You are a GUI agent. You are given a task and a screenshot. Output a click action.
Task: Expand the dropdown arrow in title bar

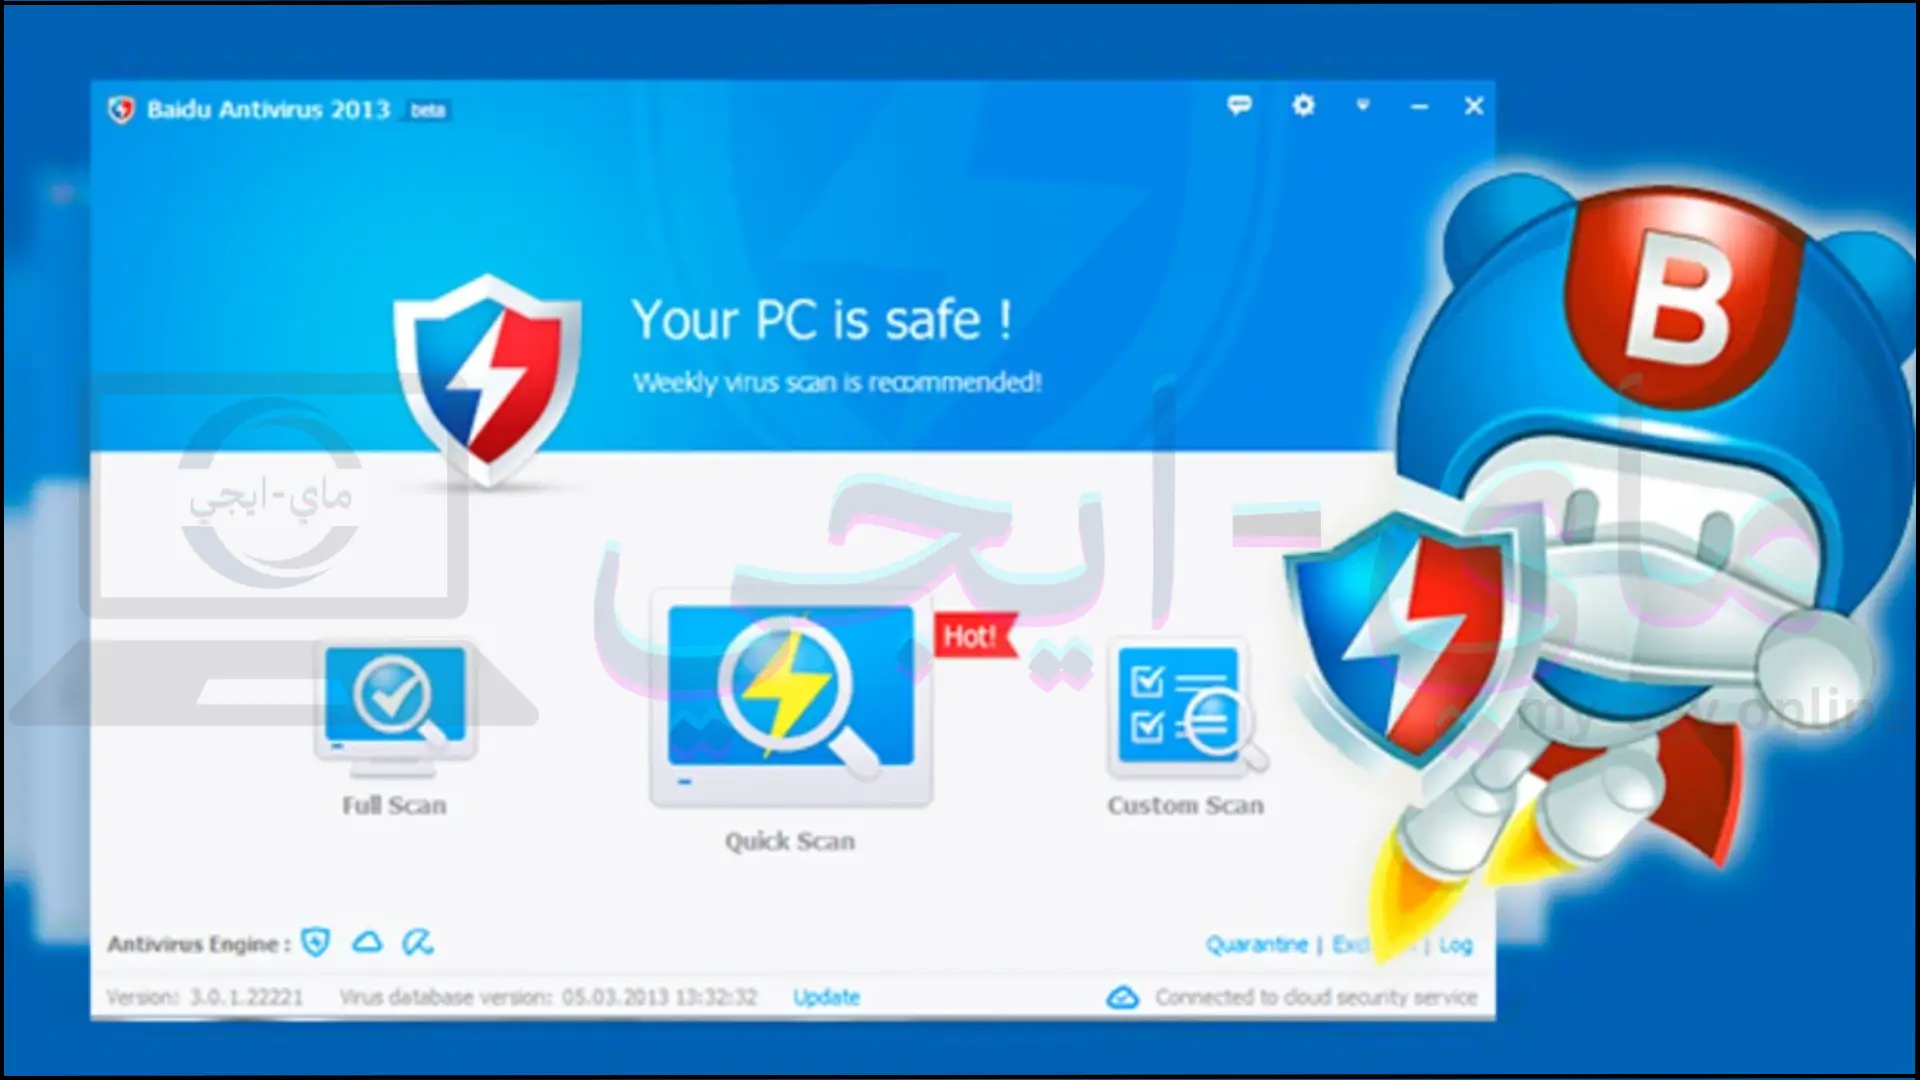(1362, 108)
